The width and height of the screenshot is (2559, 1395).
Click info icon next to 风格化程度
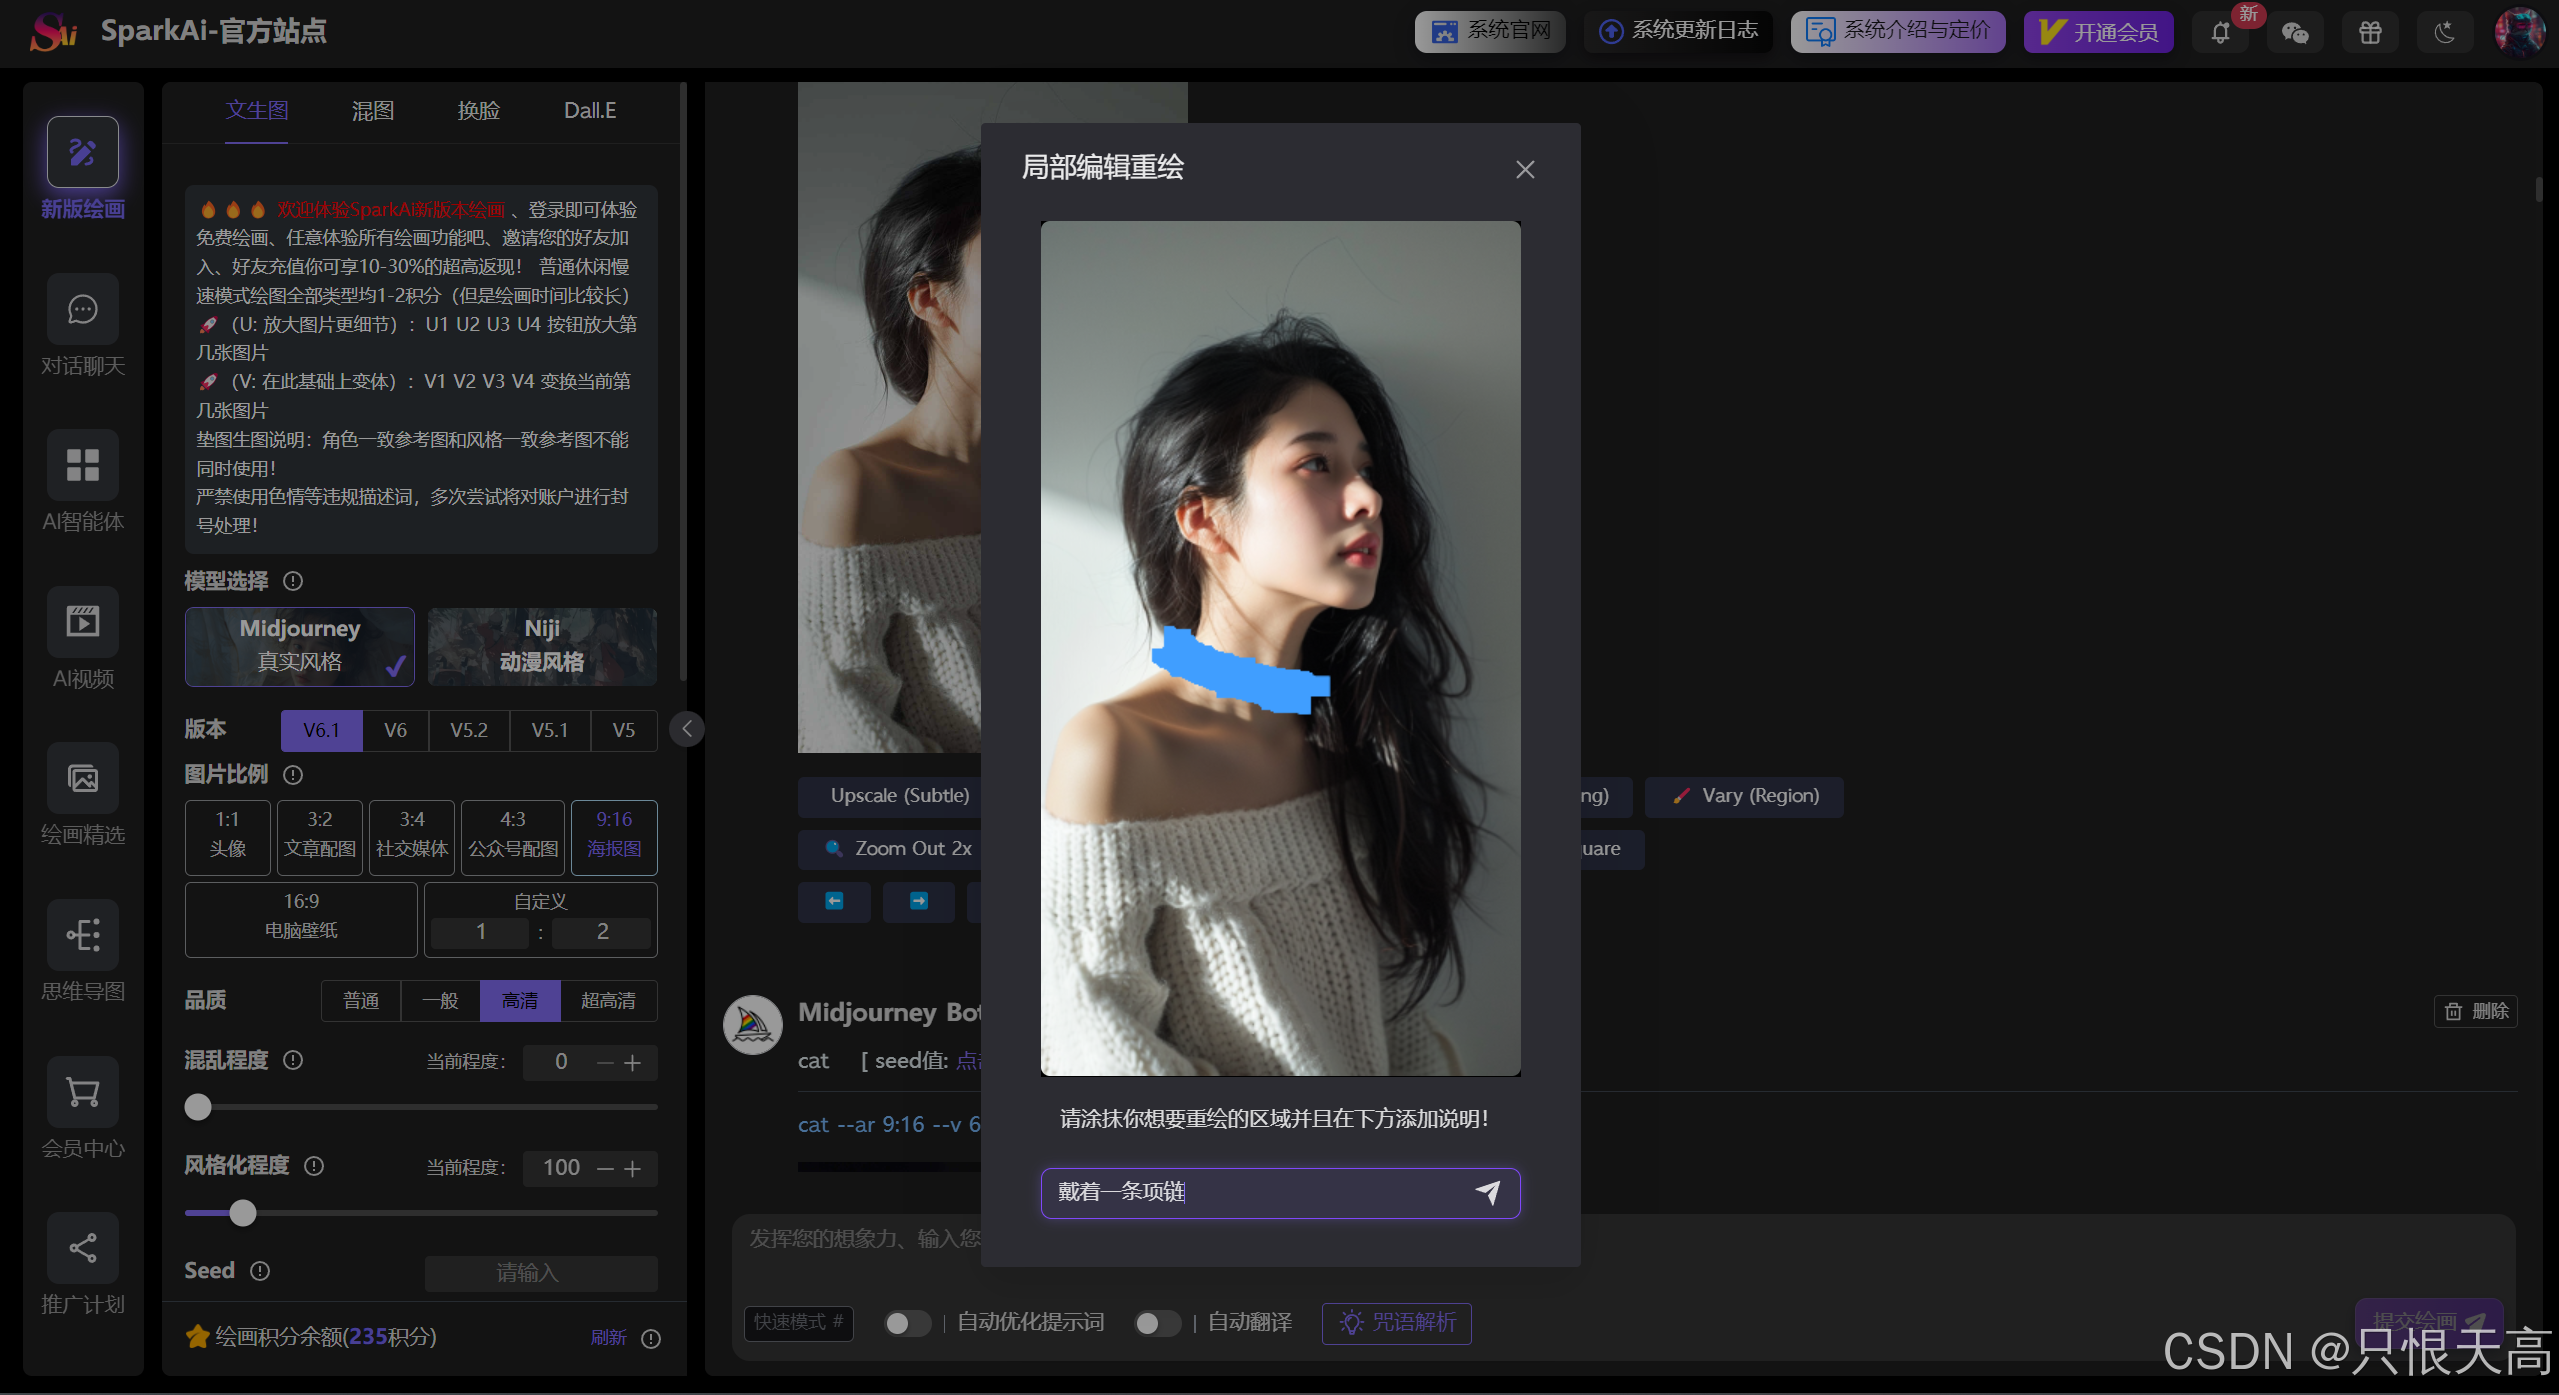(314, 1166)
